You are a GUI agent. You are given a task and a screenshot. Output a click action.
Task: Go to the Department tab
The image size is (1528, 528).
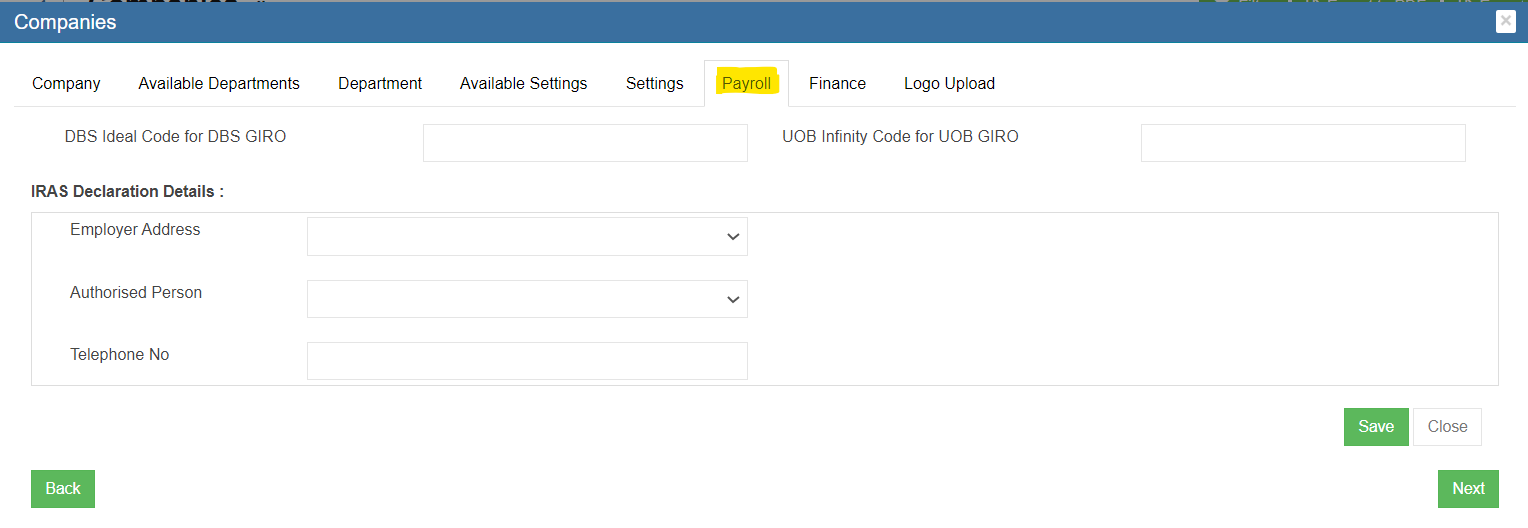click(380, 84)
